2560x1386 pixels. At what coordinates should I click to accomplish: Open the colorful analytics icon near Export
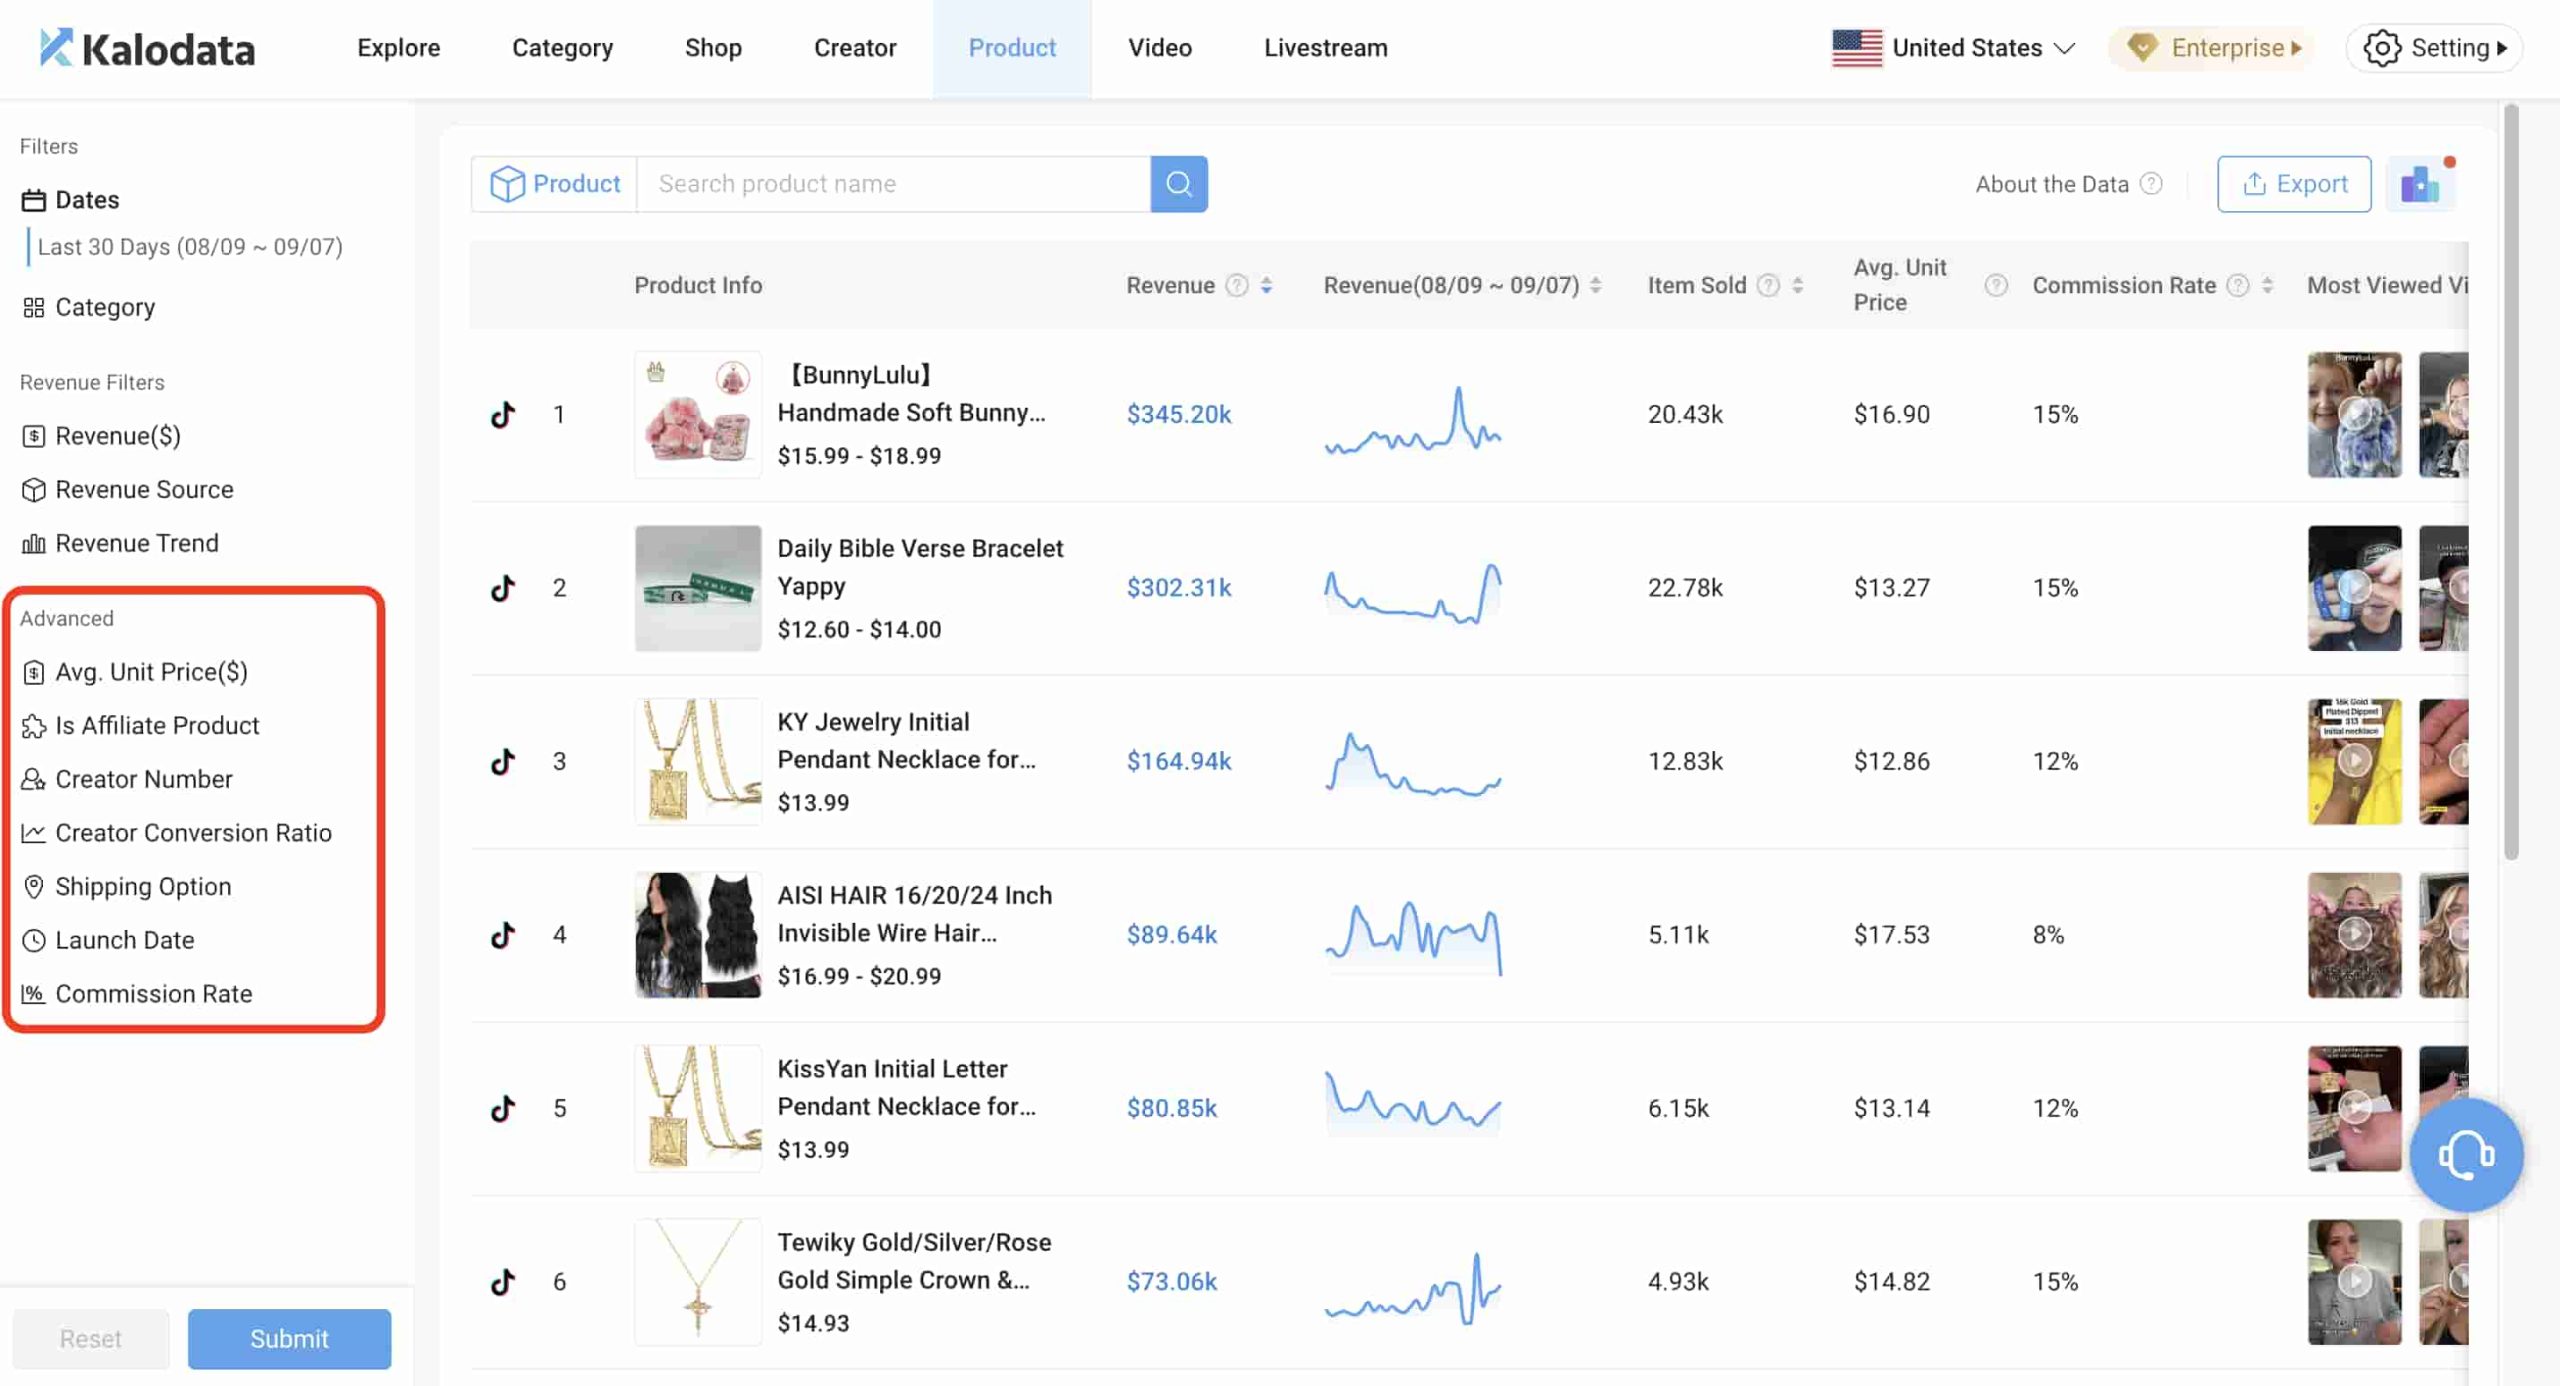[x=2421, y=184]
